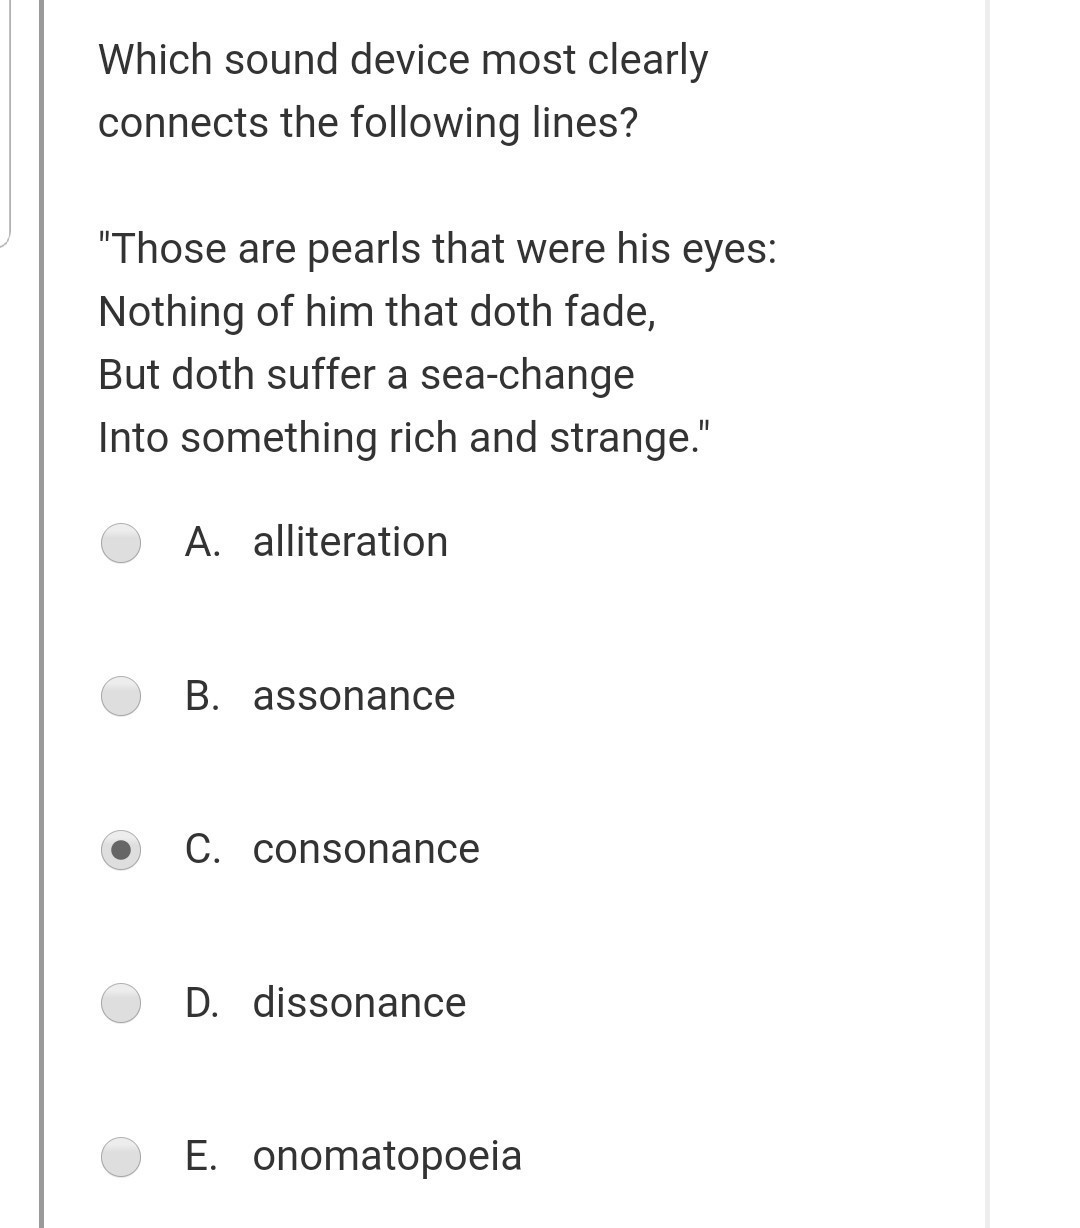Click the selected consonance radio button
This screenshot has width=1080, height=1228.
(x=121, y=850)
